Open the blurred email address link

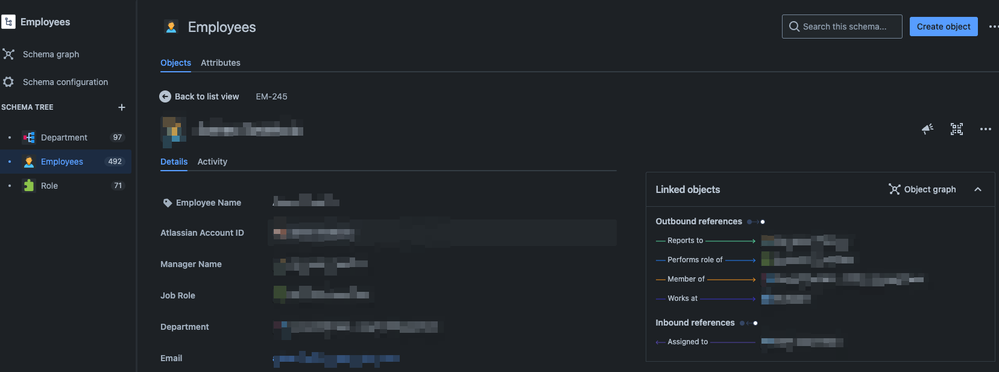tap(336, 359)
